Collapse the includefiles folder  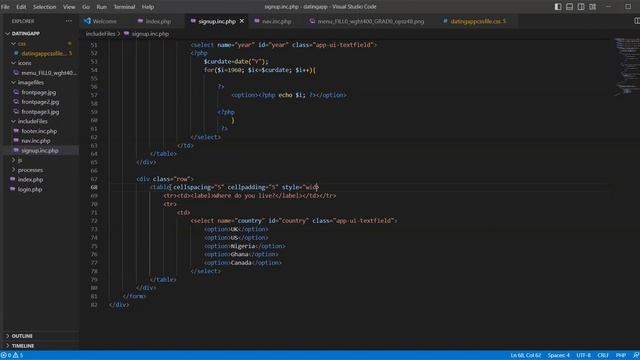point(13,121)
